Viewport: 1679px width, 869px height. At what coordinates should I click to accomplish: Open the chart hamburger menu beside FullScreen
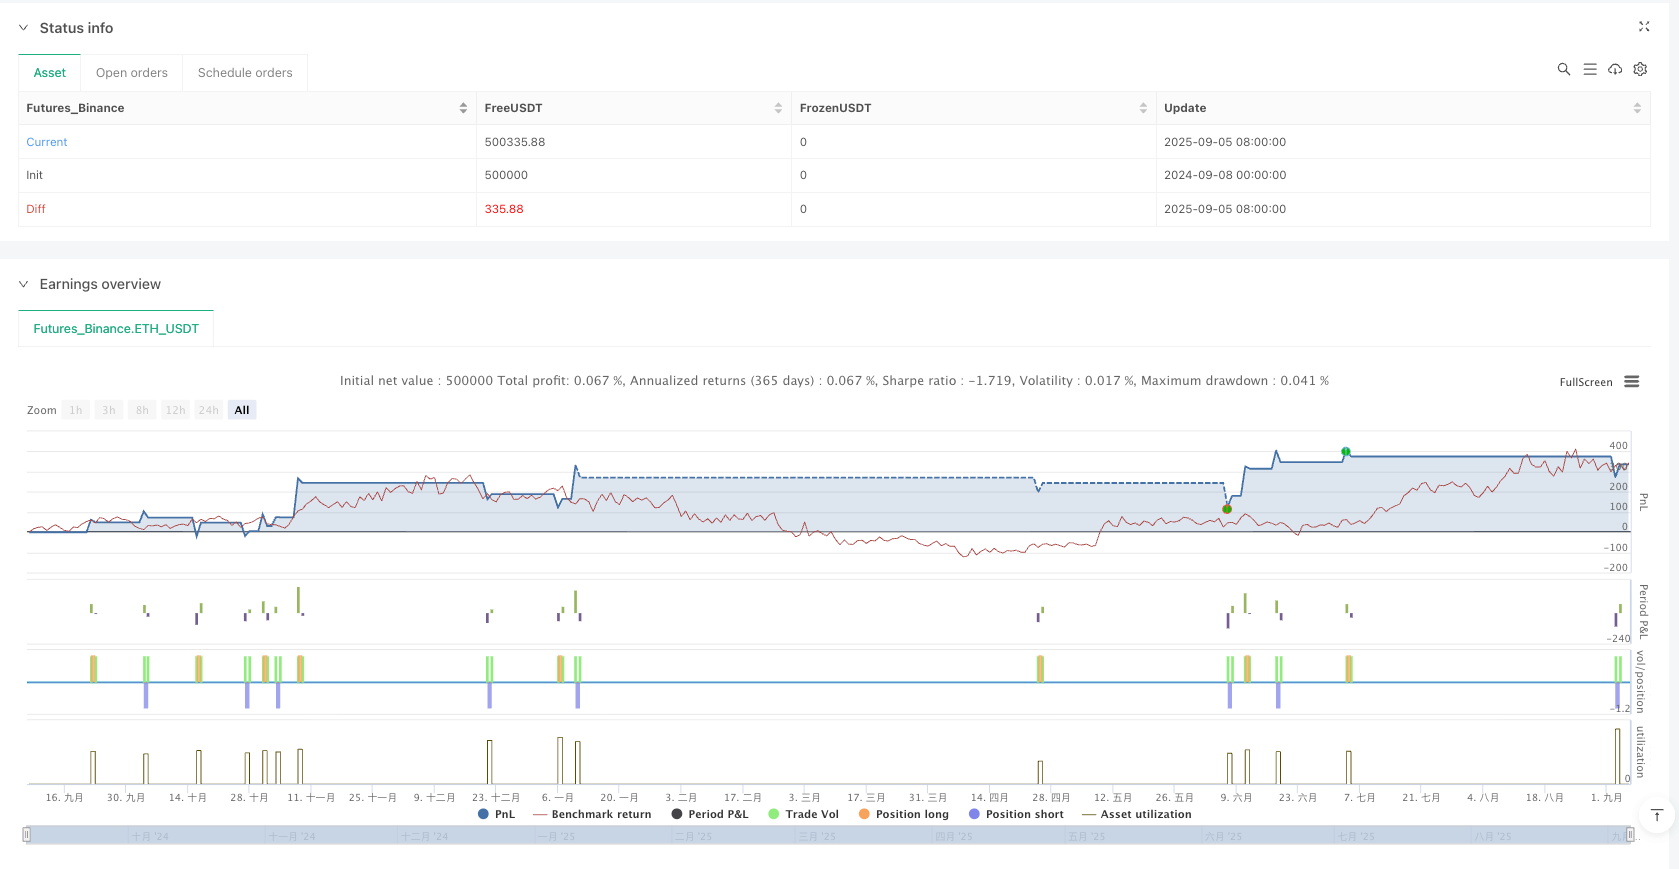click(1632, 382)
